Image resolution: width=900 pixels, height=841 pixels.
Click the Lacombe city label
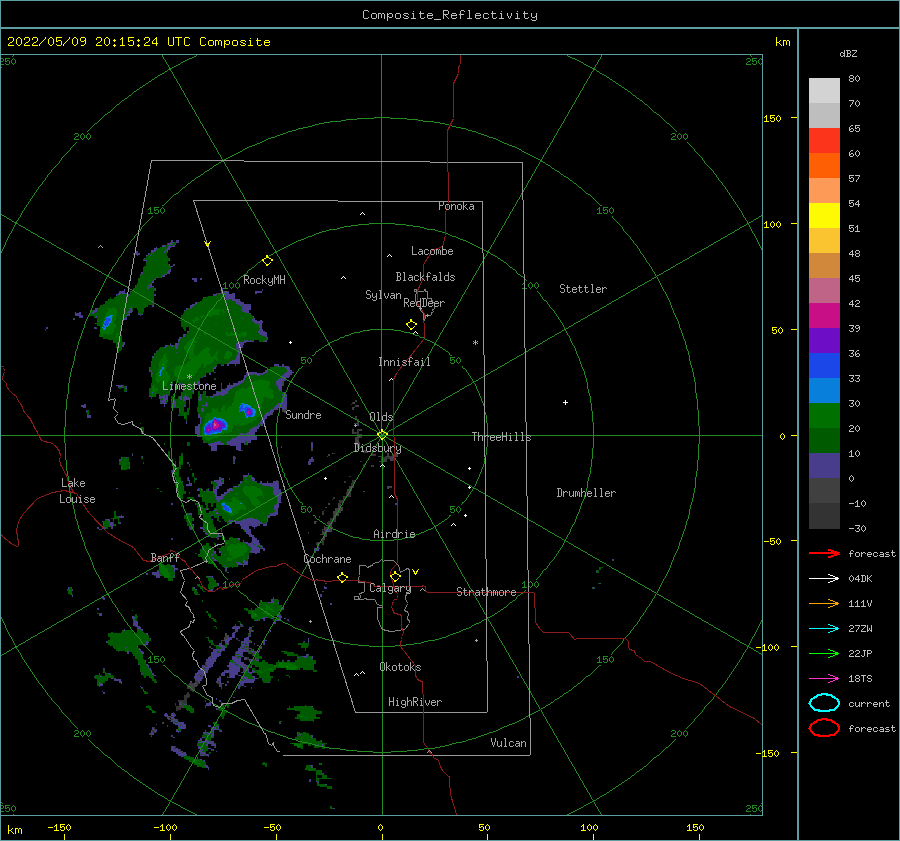(x=432, y=251)
